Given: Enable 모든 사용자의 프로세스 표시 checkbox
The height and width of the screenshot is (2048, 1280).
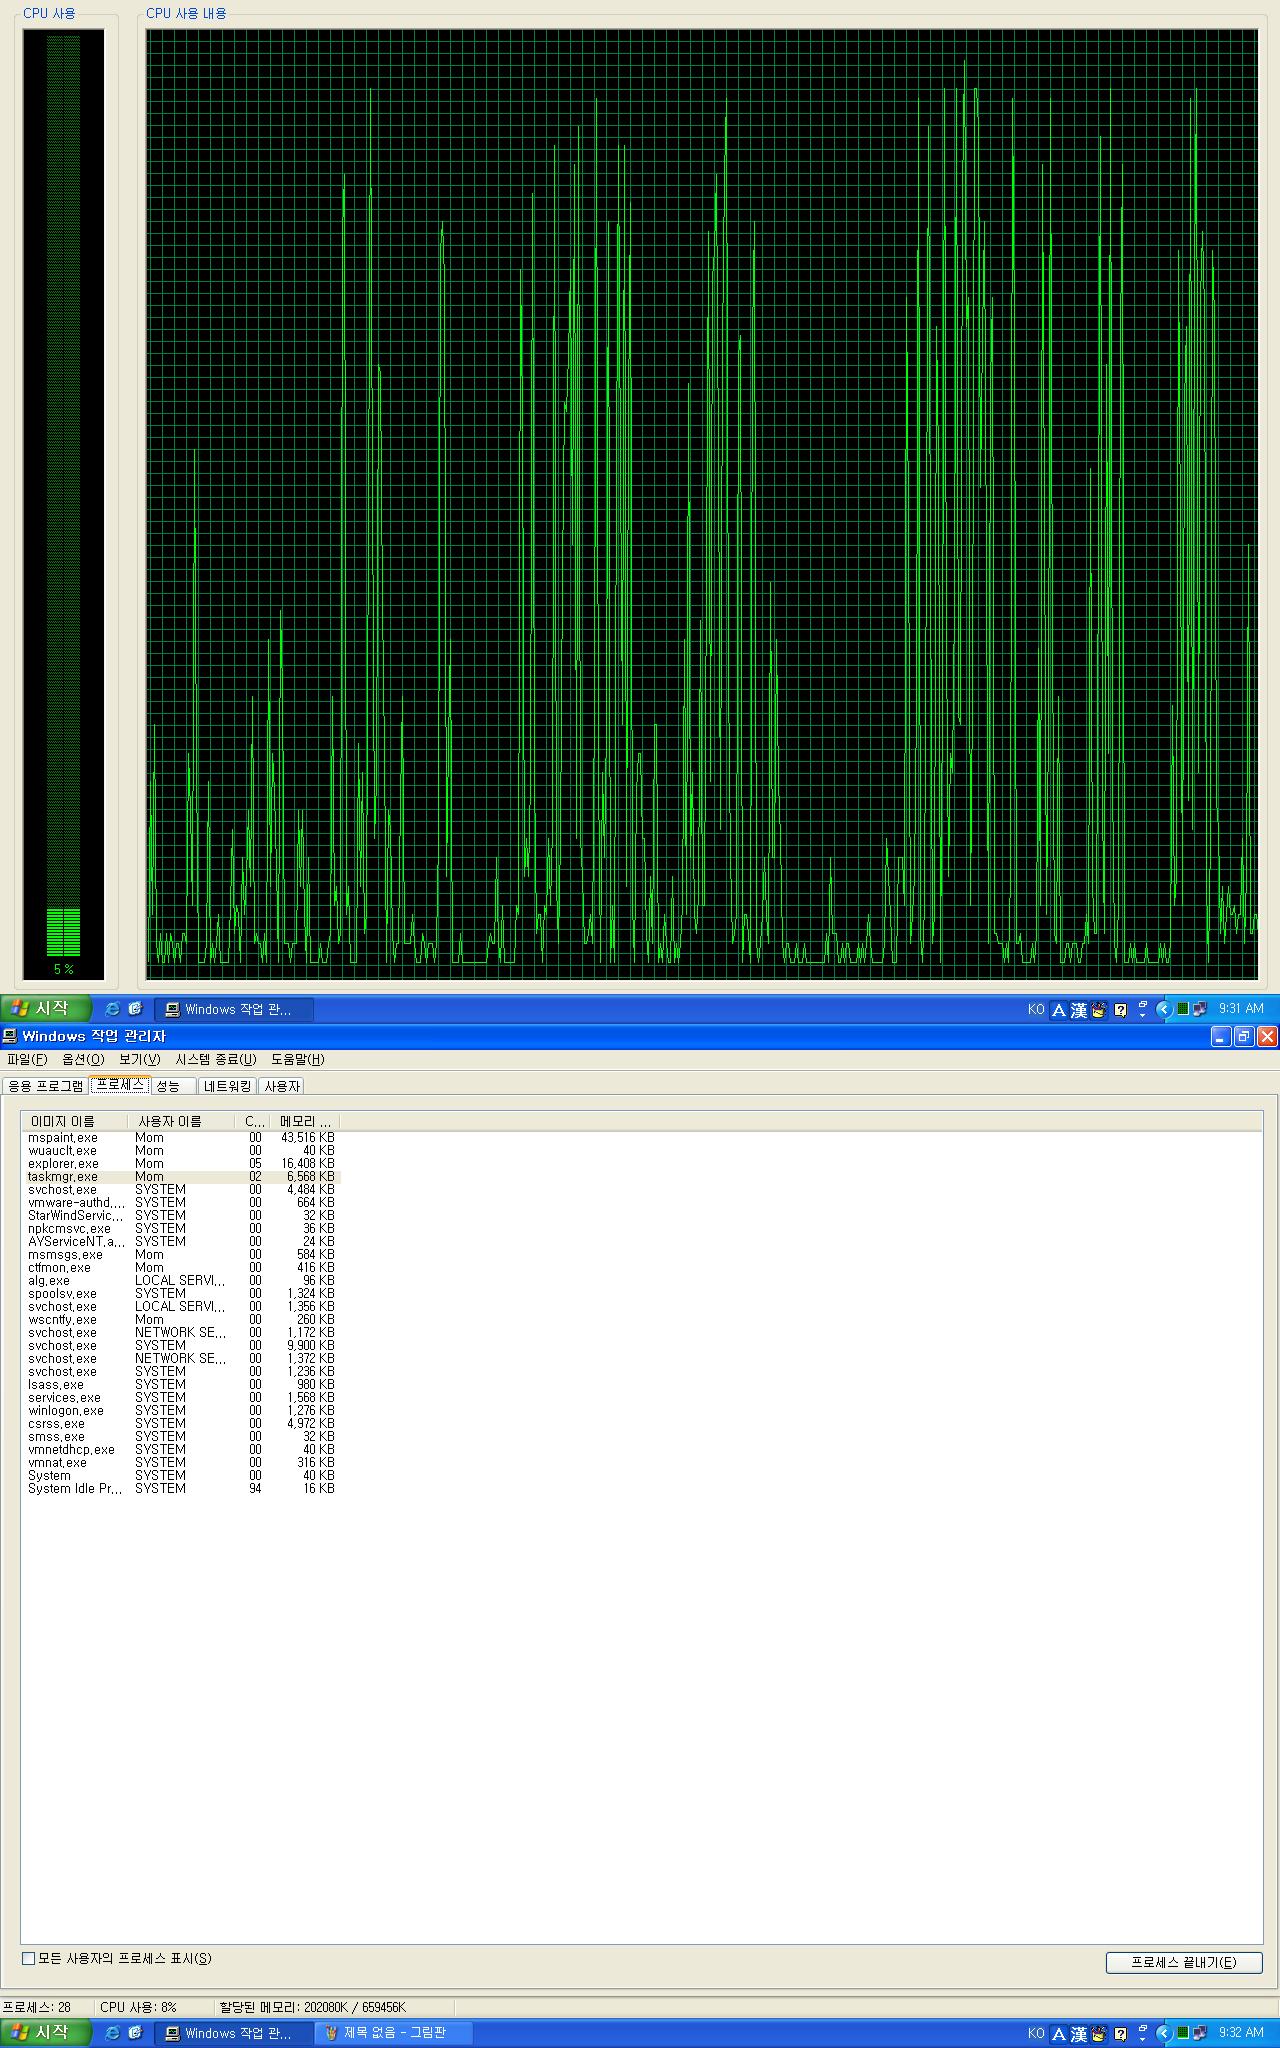Looking at the screenshot, I should pos(28,1958).
